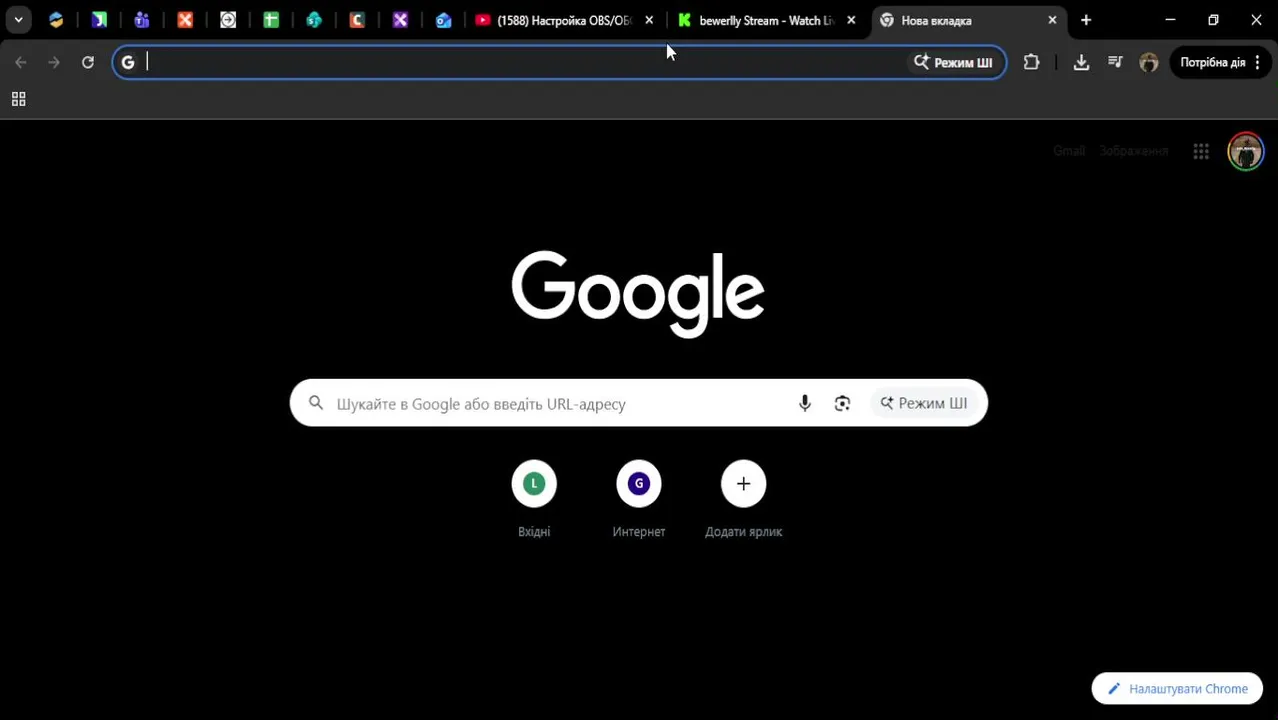Open the Extensions puzzle icon
The height and width of the screenshot is (720, 1278).
1031,62
